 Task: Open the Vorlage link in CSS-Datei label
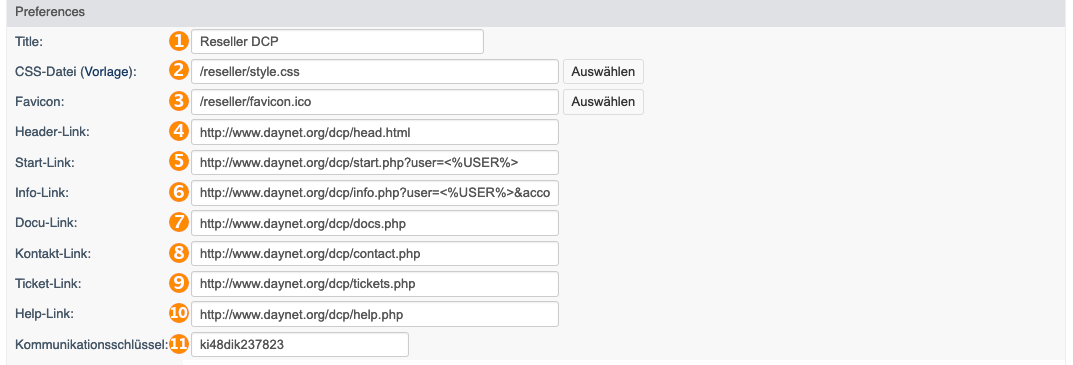coord(106,72)
